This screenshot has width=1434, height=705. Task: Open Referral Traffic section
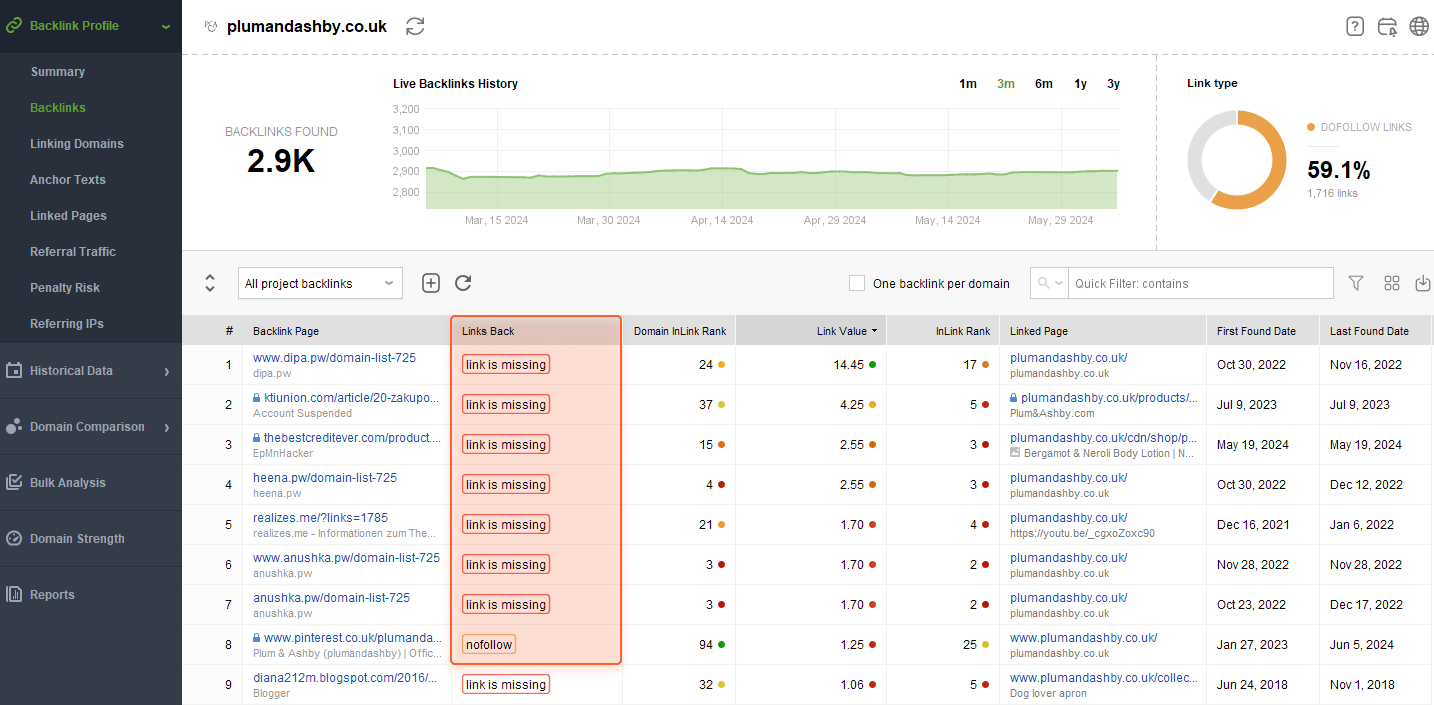tap(73, 252)
